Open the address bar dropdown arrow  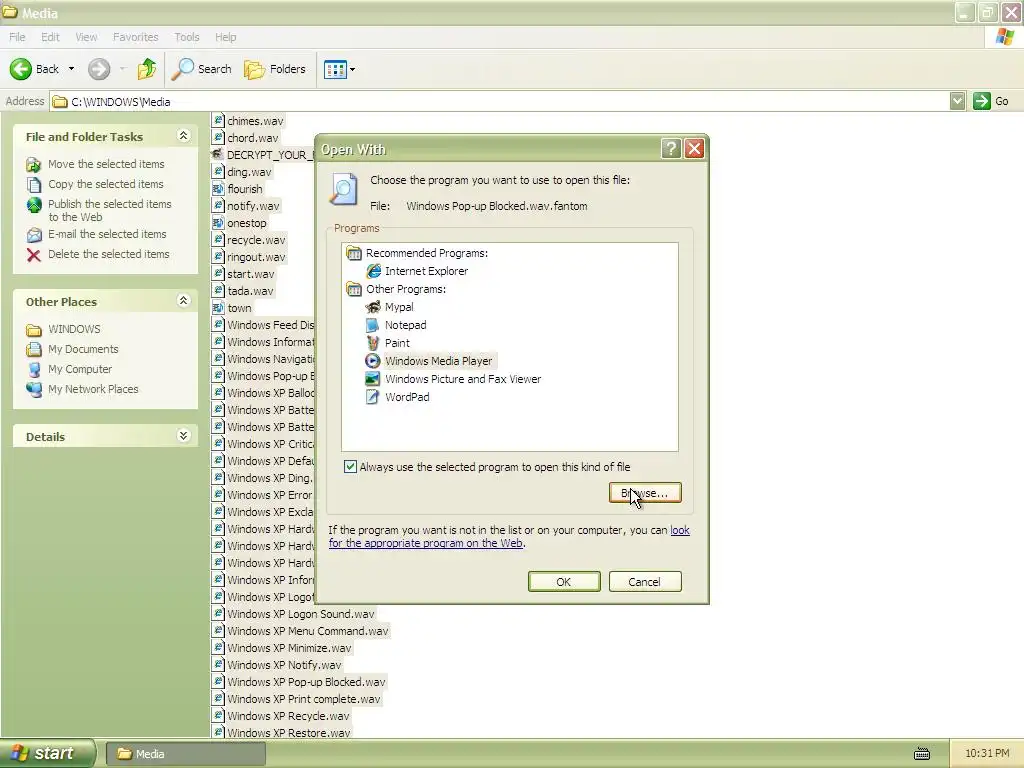coord(957,101)
